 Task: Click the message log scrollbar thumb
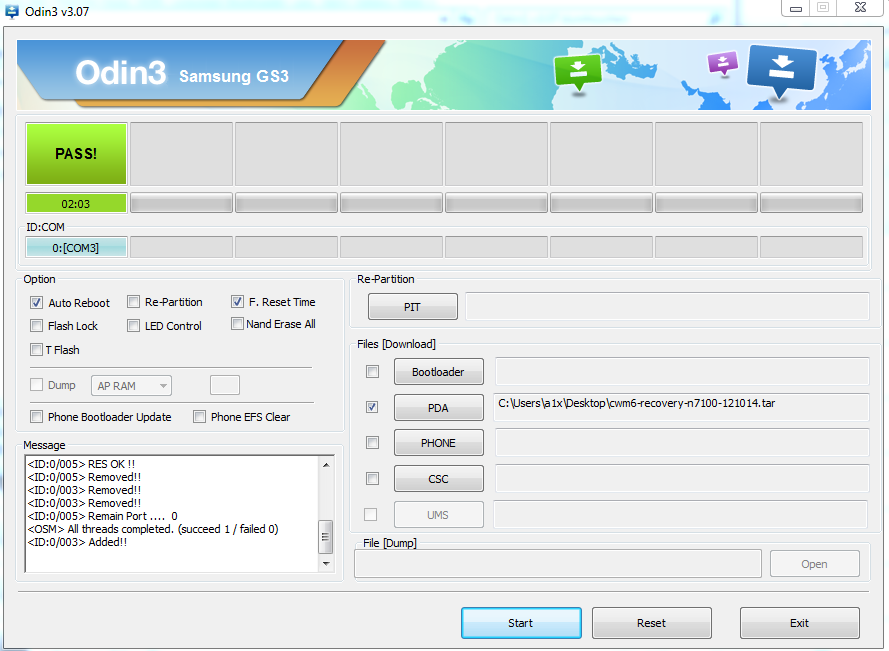pos(325,536)
